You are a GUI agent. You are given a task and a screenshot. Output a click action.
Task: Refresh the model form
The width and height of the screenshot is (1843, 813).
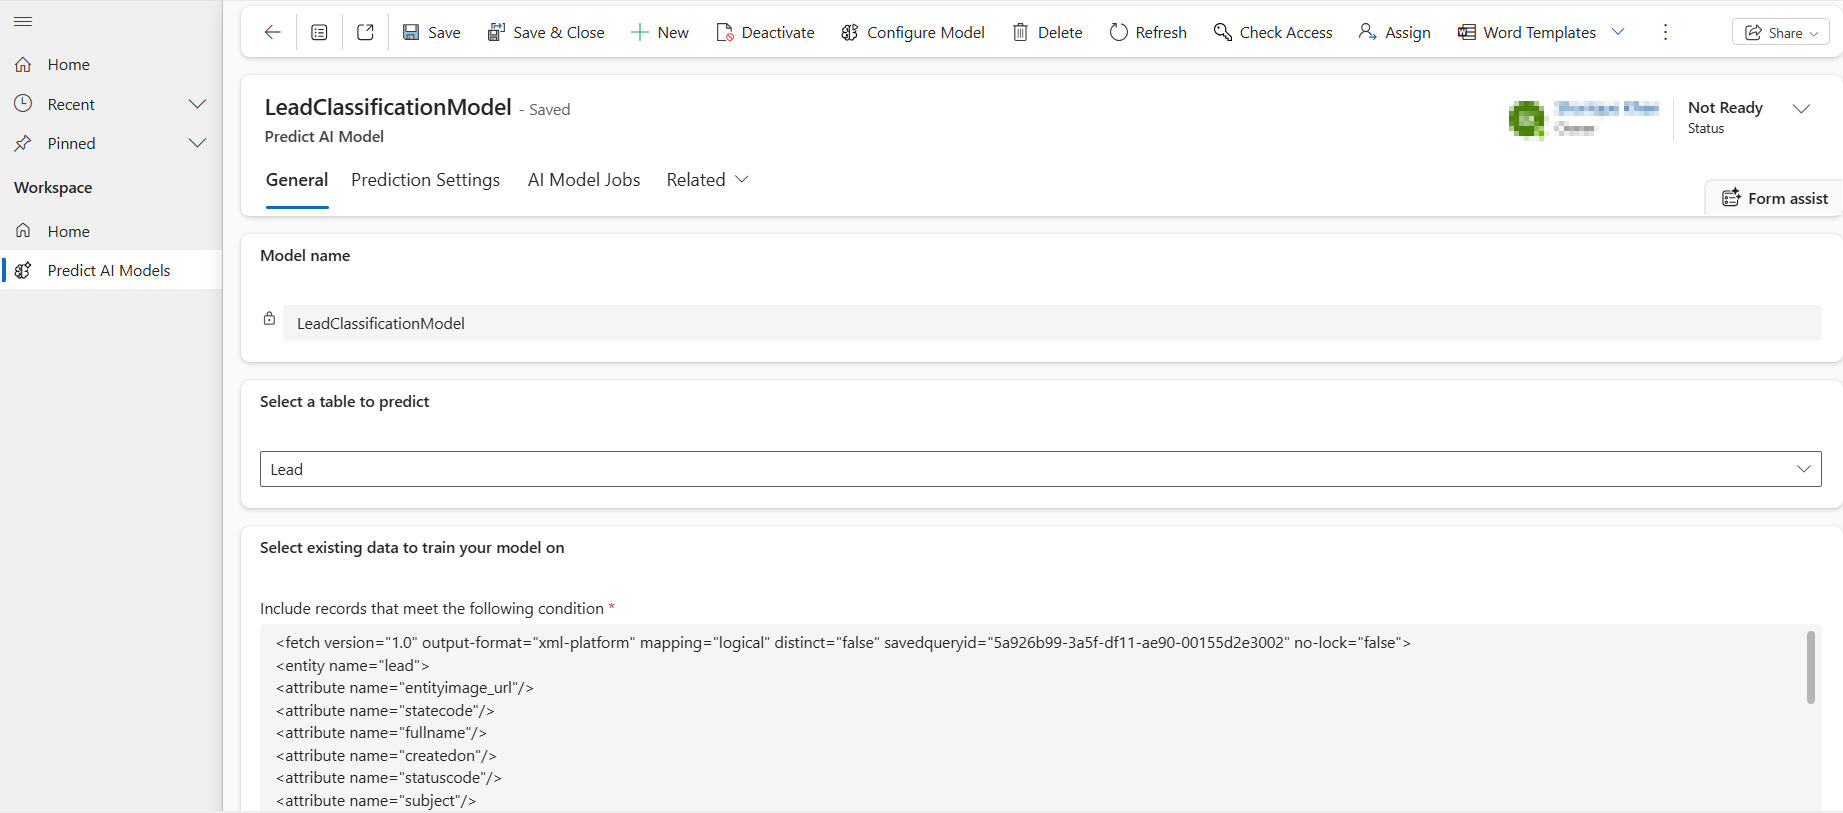tap(1148, 32)
